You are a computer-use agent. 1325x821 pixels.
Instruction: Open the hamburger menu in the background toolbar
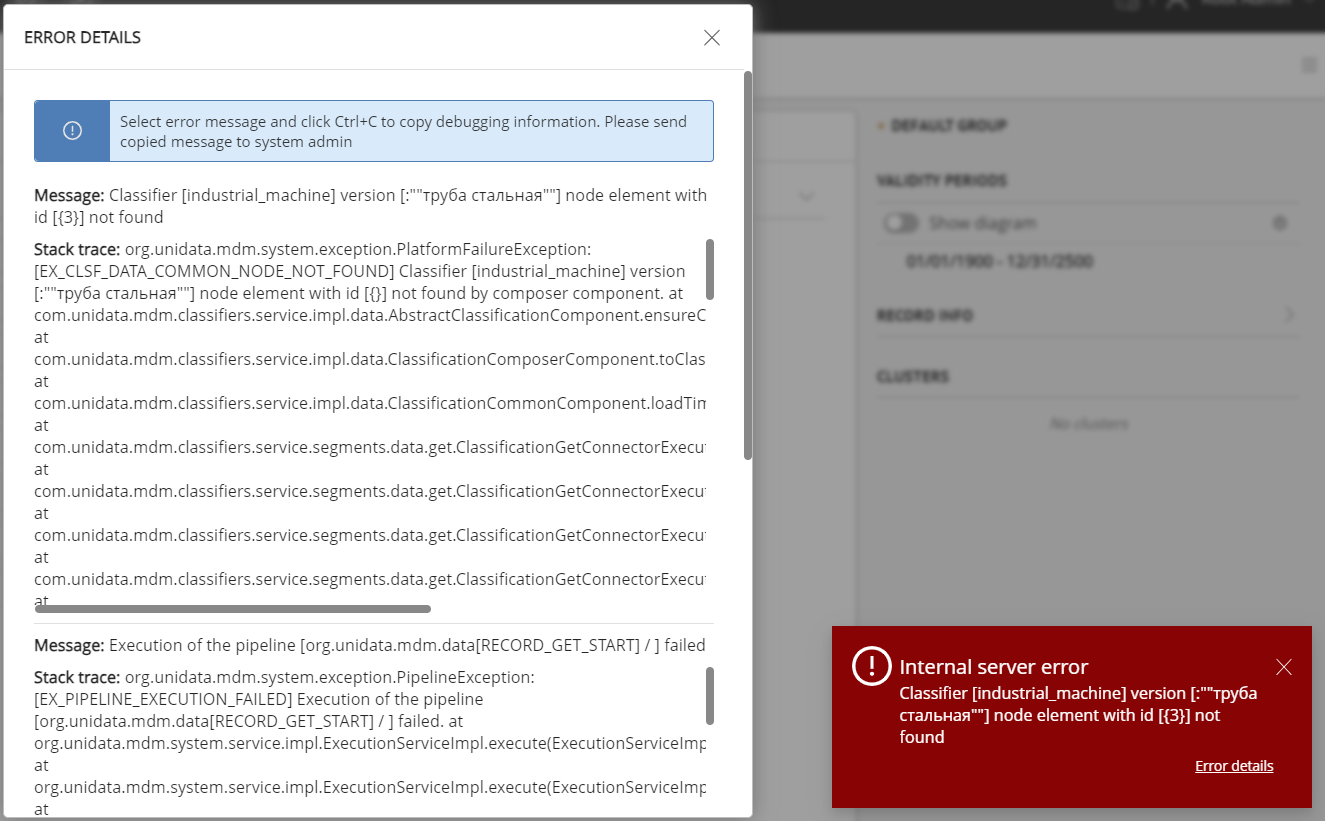1308,65
